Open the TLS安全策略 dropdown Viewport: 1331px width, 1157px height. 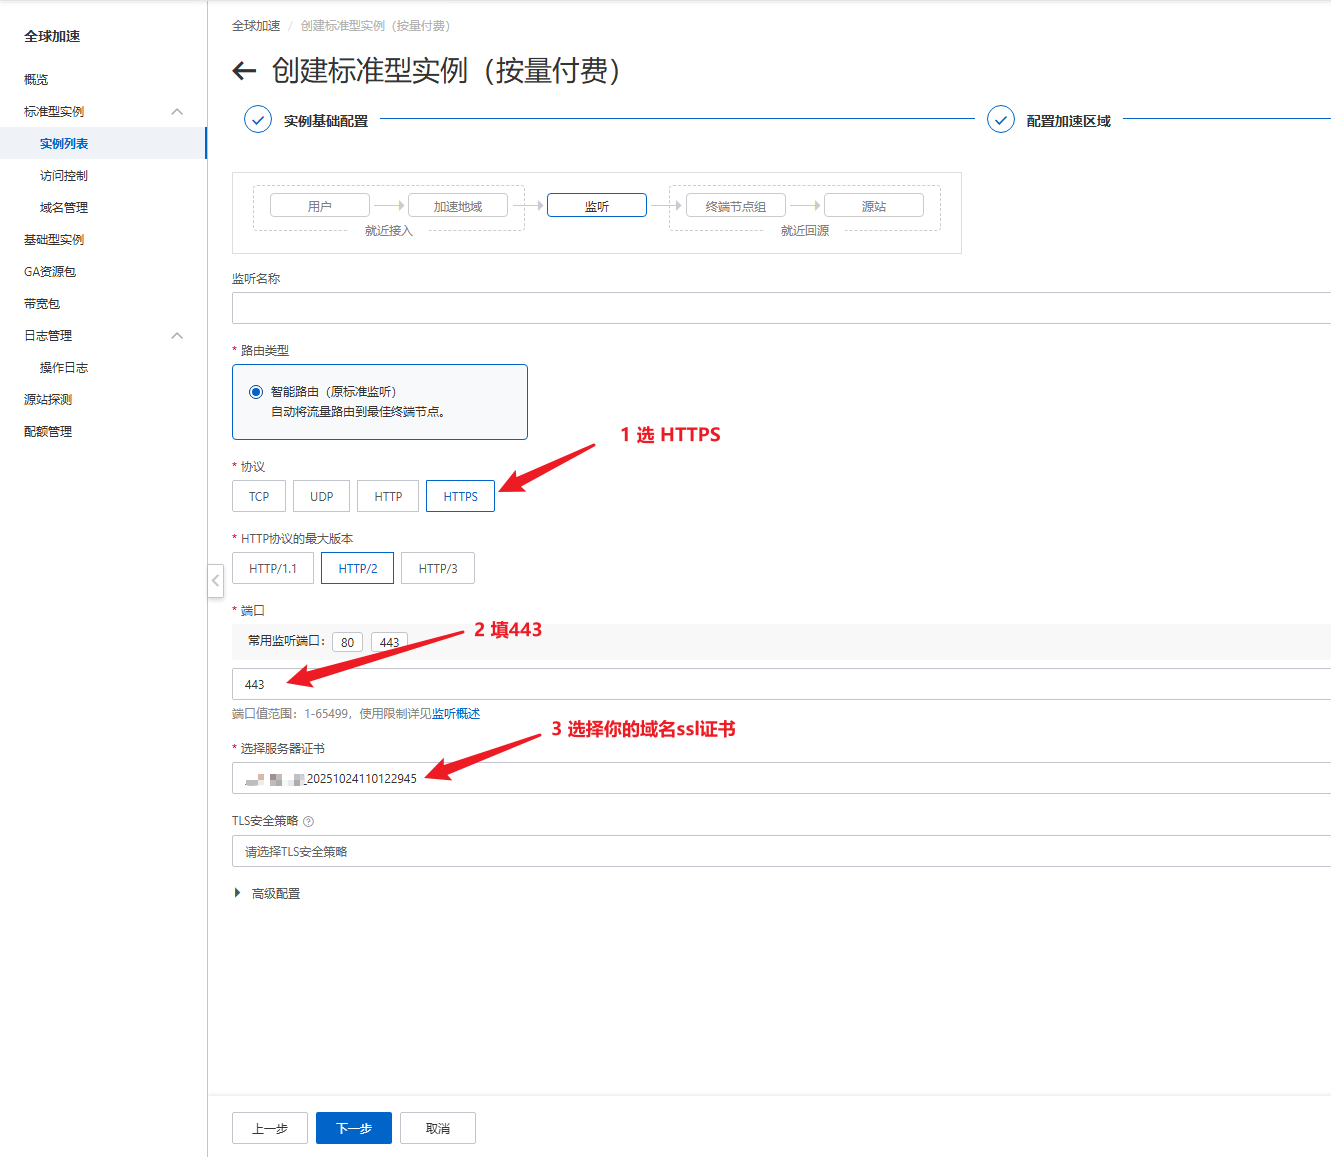coord(780,852)
